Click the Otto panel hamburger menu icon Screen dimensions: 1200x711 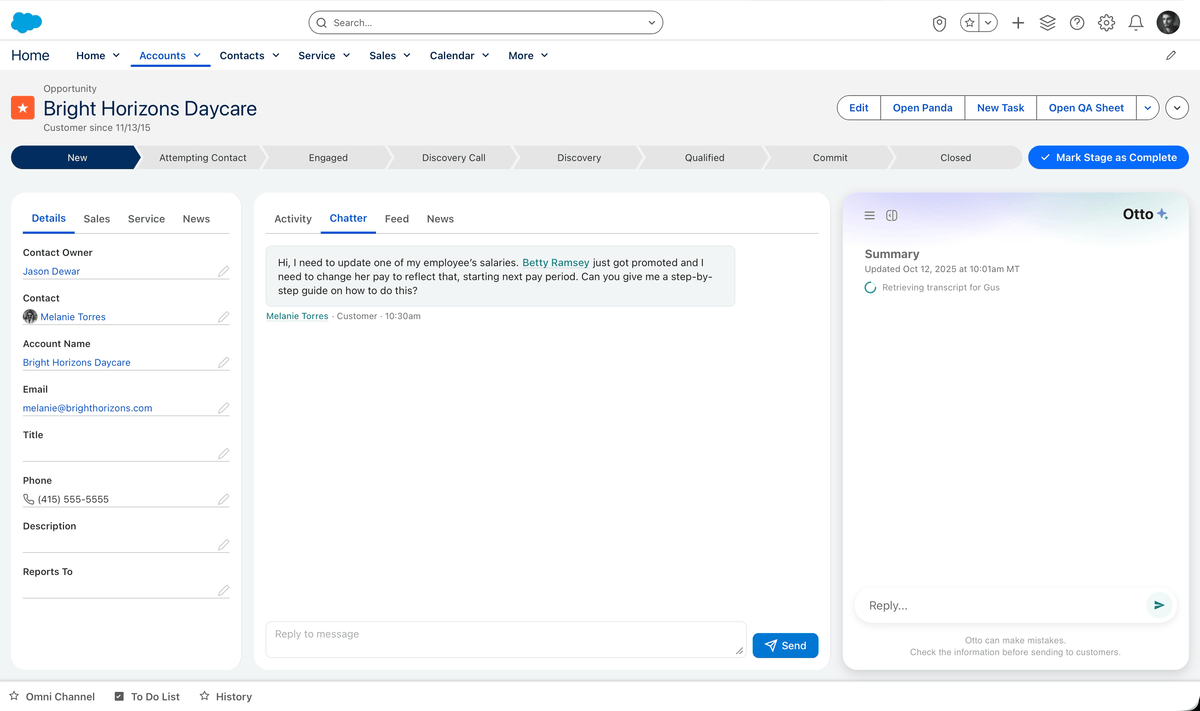click(x=870, y=216)
